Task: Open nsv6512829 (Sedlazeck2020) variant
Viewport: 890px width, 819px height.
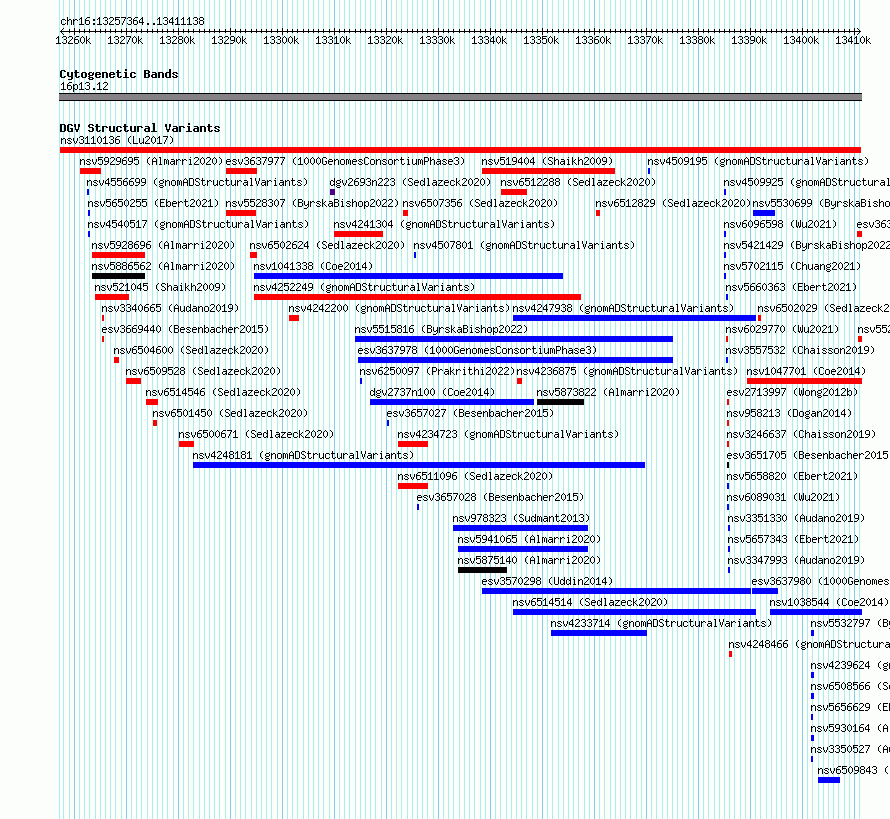Action: coord(673,203)
